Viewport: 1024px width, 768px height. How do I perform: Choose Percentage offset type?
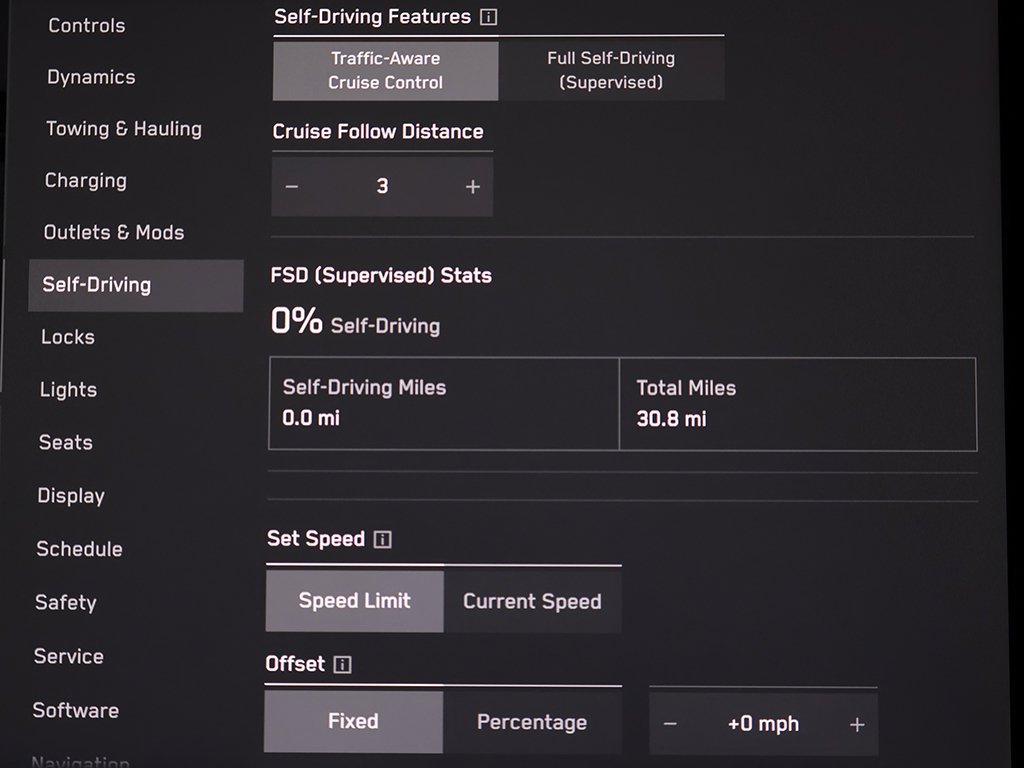[532, 722]
